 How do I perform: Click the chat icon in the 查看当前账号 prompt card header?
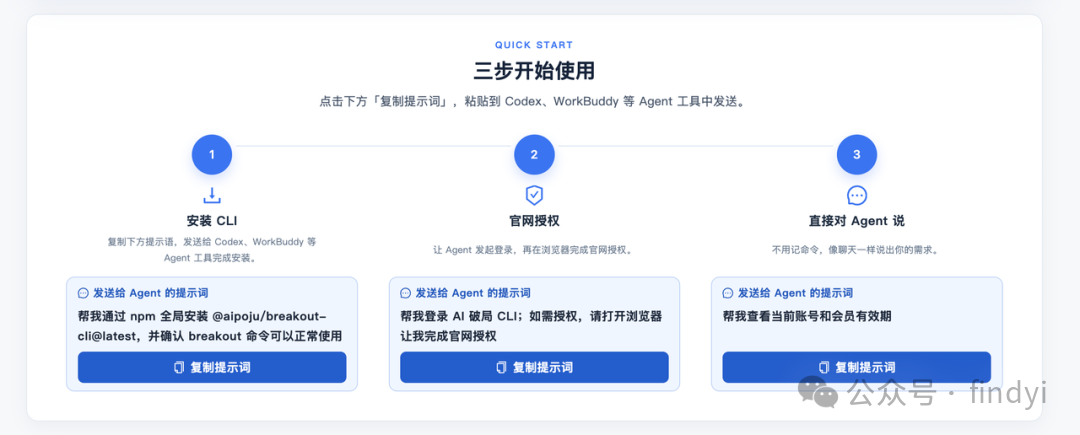(x=728, y=293)
